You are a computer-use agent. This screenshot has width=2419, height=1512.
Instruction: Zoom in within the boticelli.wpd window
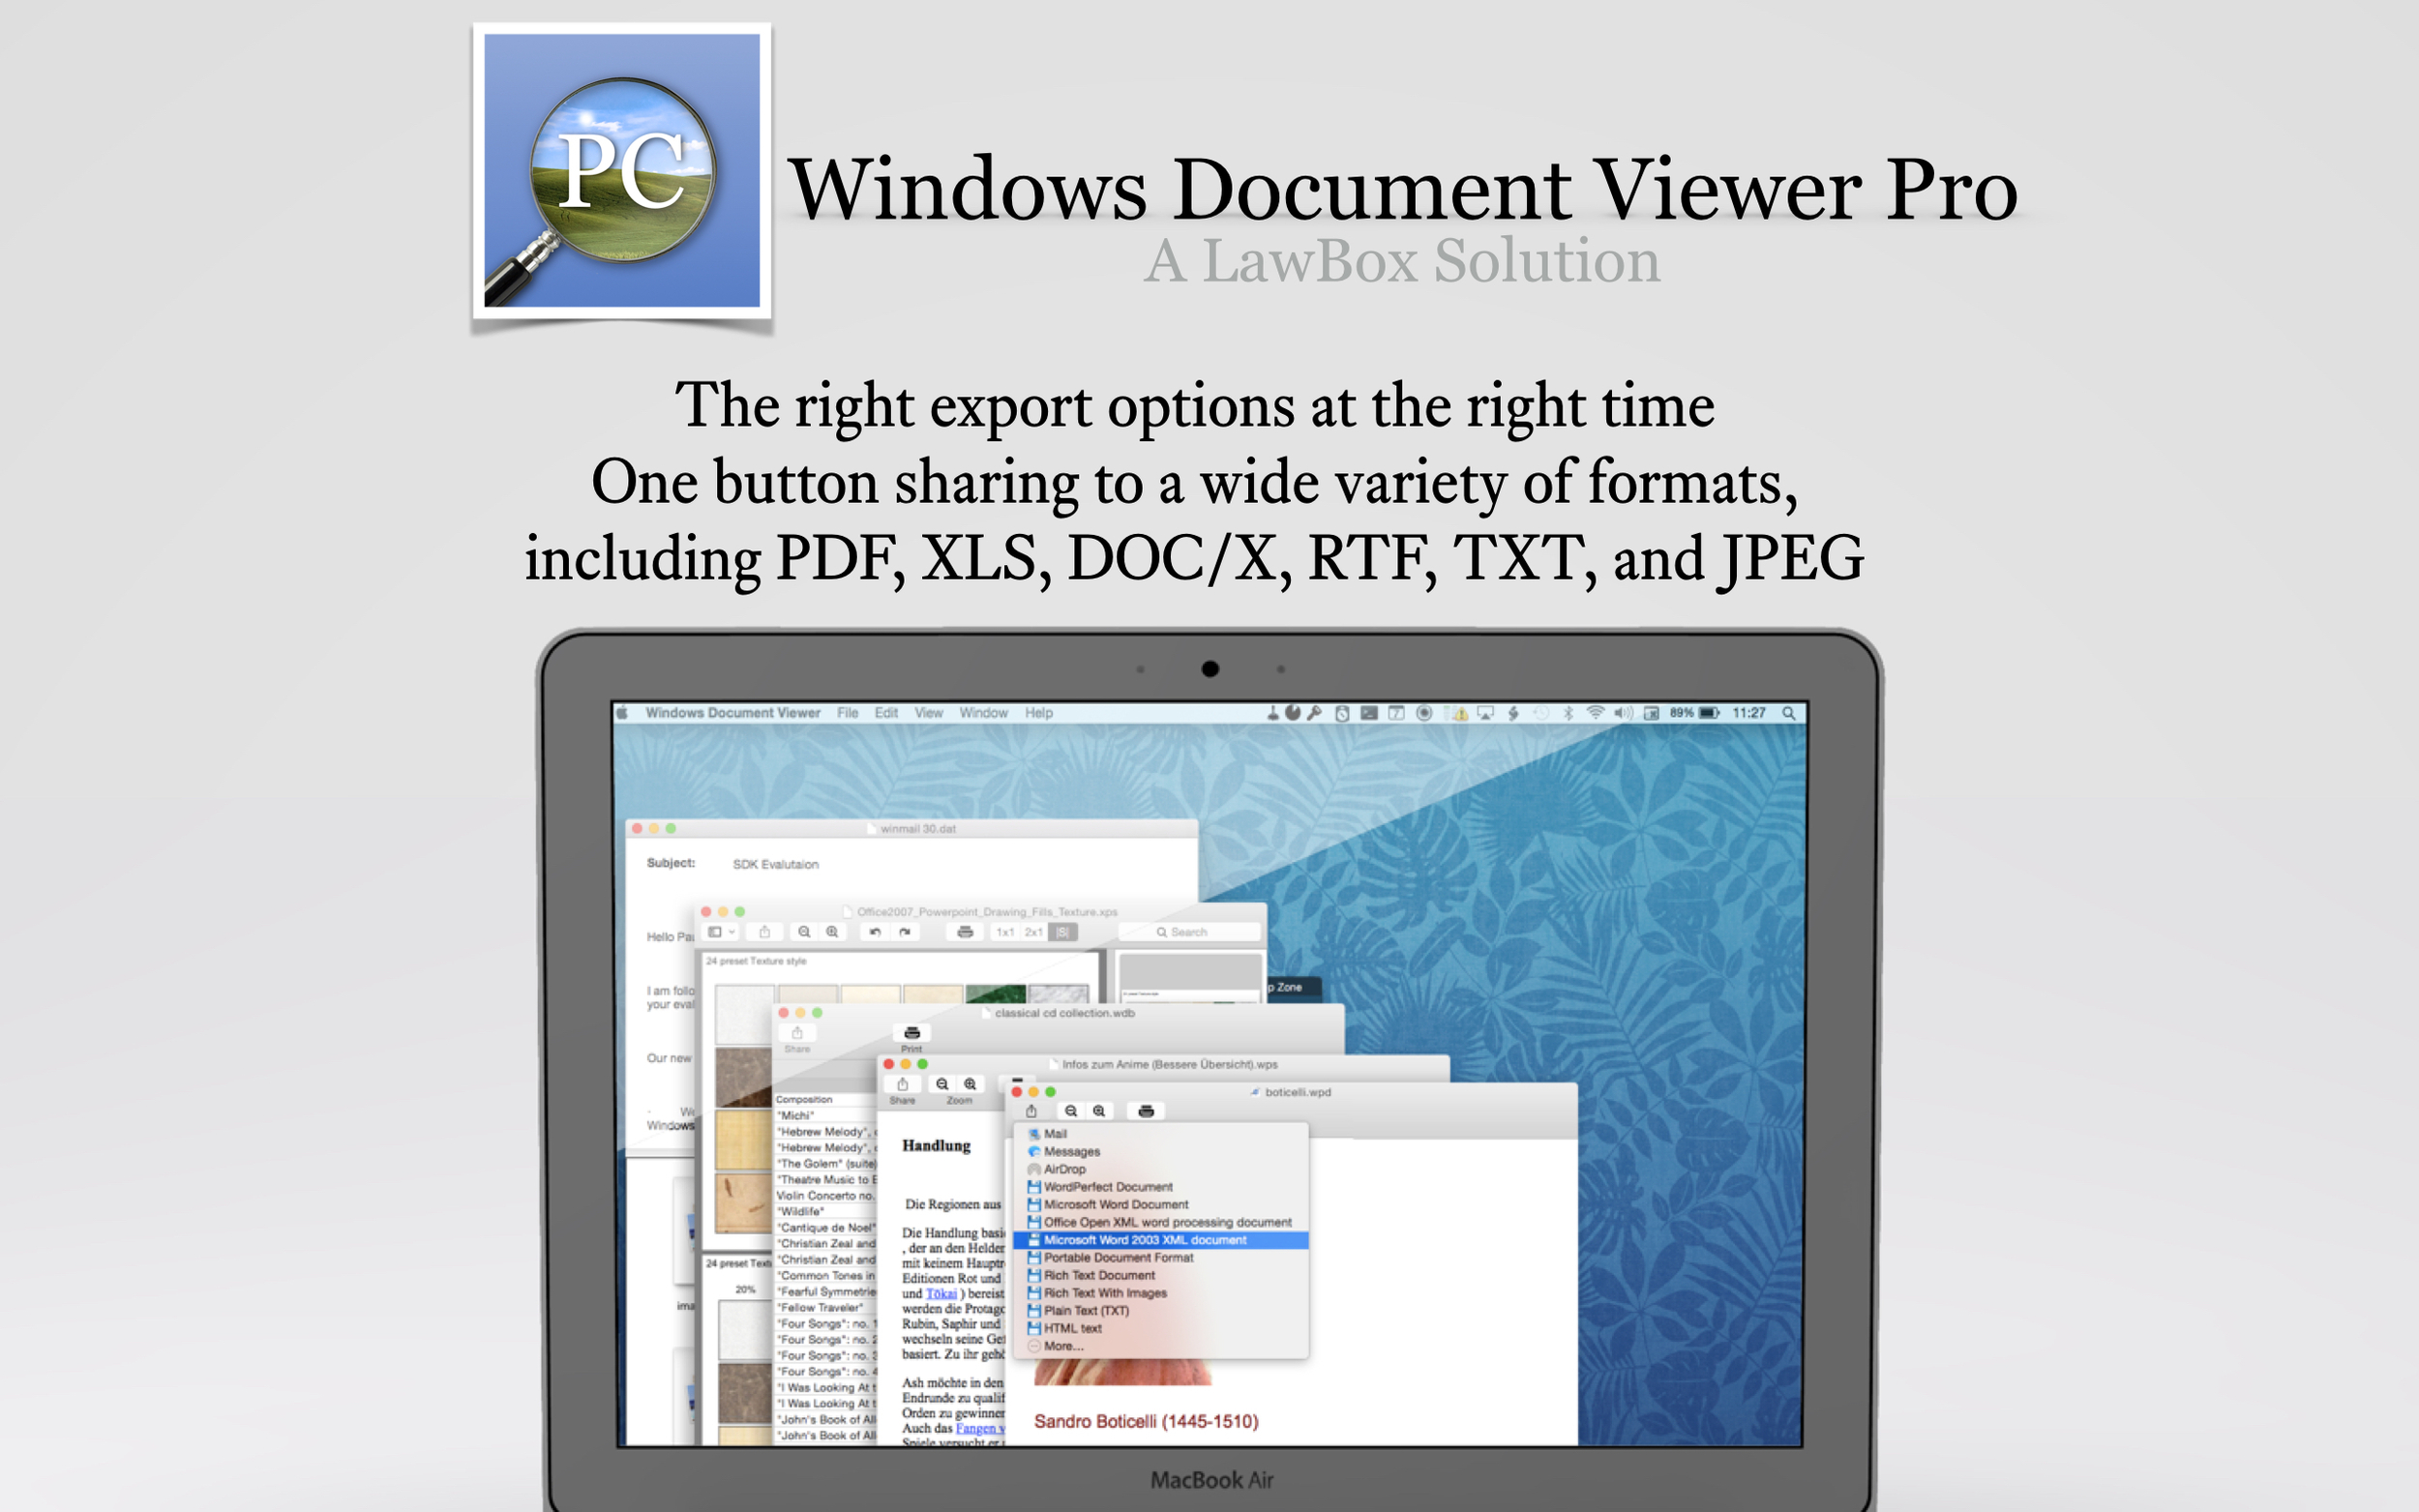pos(1099,1111)
